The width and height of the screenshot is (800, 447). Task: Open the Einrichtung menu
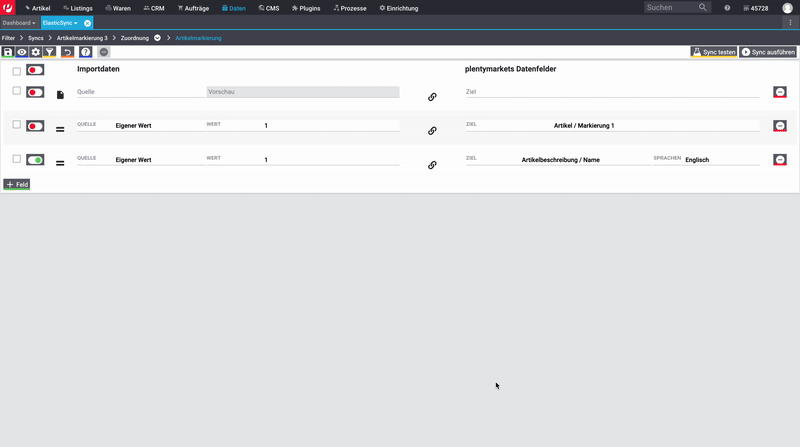[x=398, y=8]
